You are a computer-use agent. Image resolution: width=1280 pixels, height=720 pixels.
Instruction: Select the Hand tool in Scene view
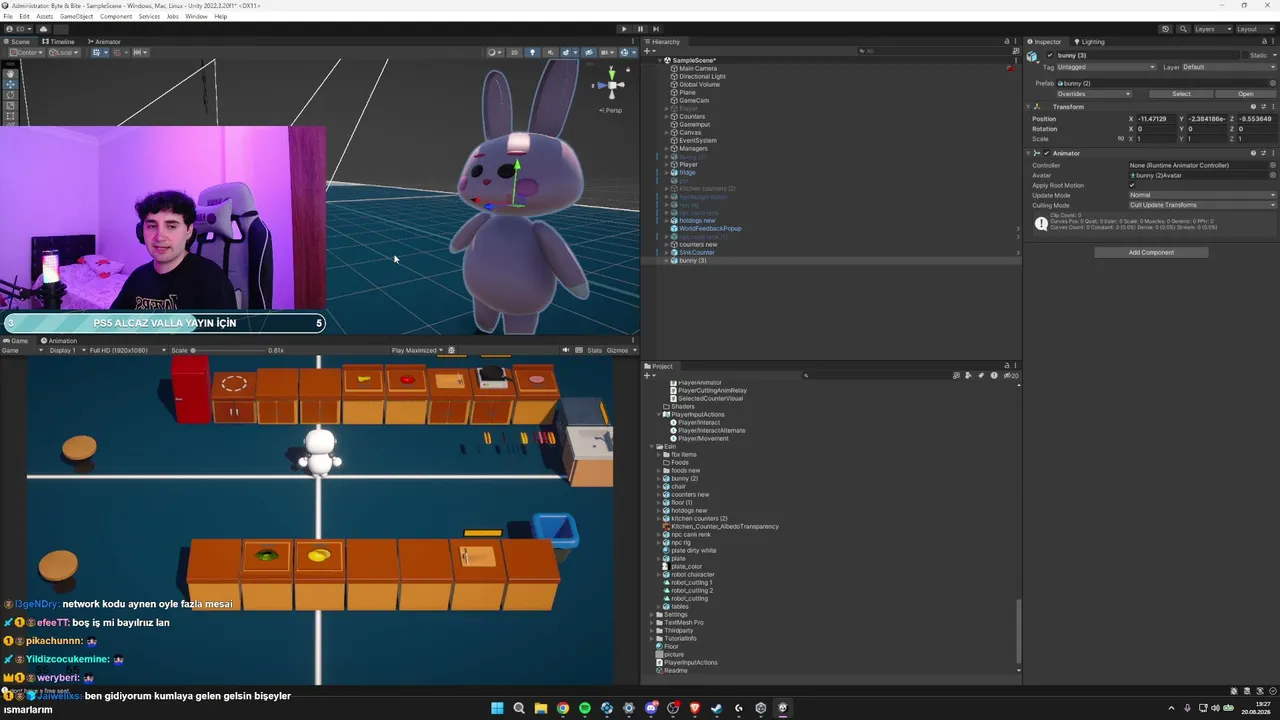(11, 73)
